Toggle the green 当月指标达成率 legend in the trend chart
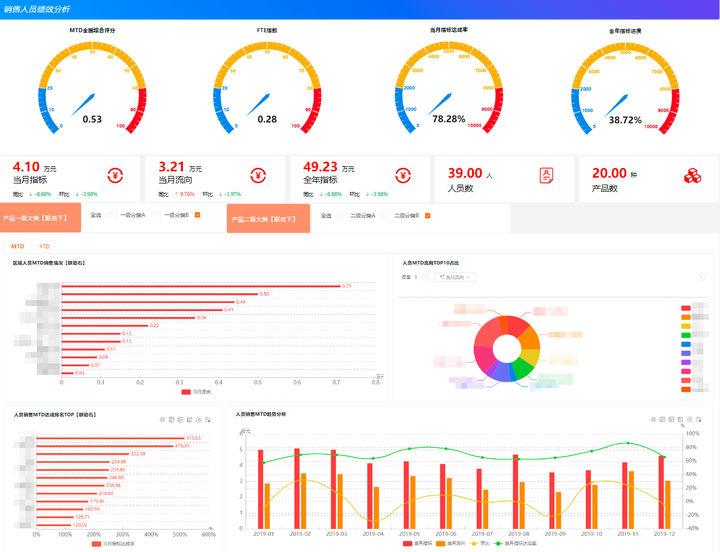Image resolution: width=720 pixels, height=552 pixels. (x=515, y=543)
